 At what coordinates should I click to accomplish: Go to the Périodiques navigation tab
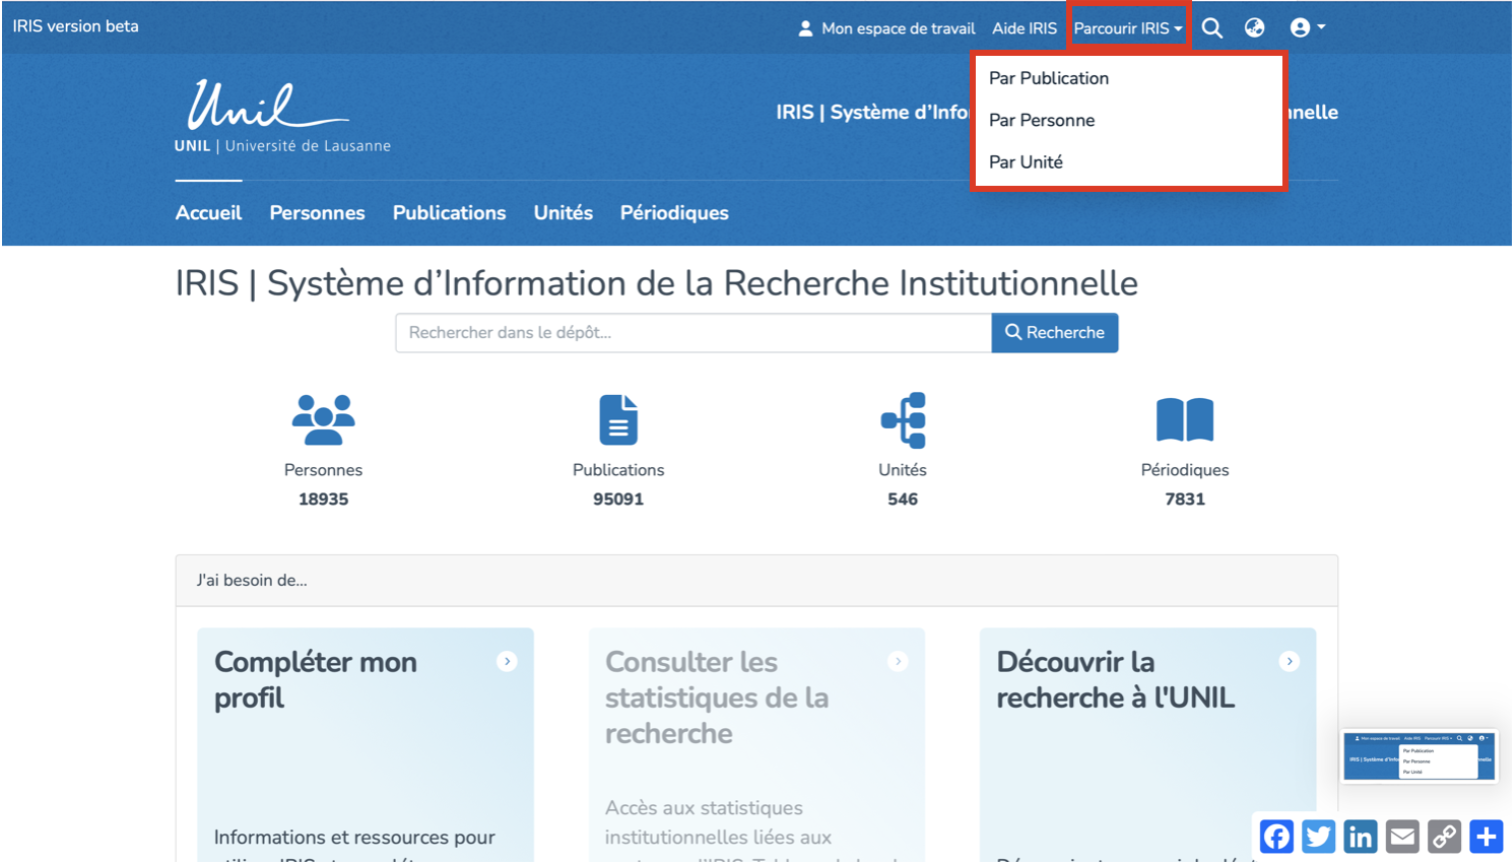point(673,213)
